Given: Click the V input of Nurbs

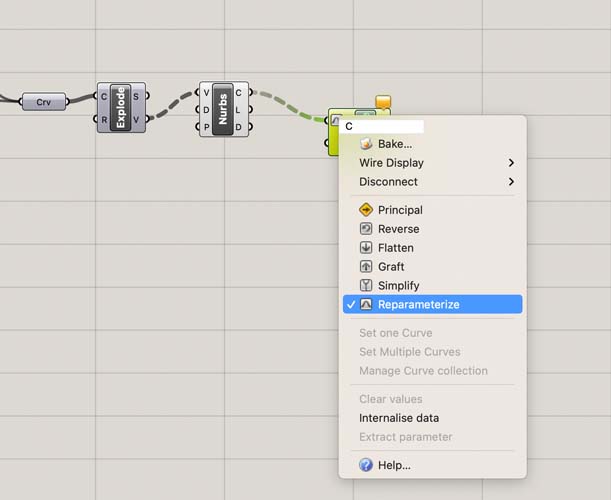Looking at the screenshot, I should pos(206,93).
